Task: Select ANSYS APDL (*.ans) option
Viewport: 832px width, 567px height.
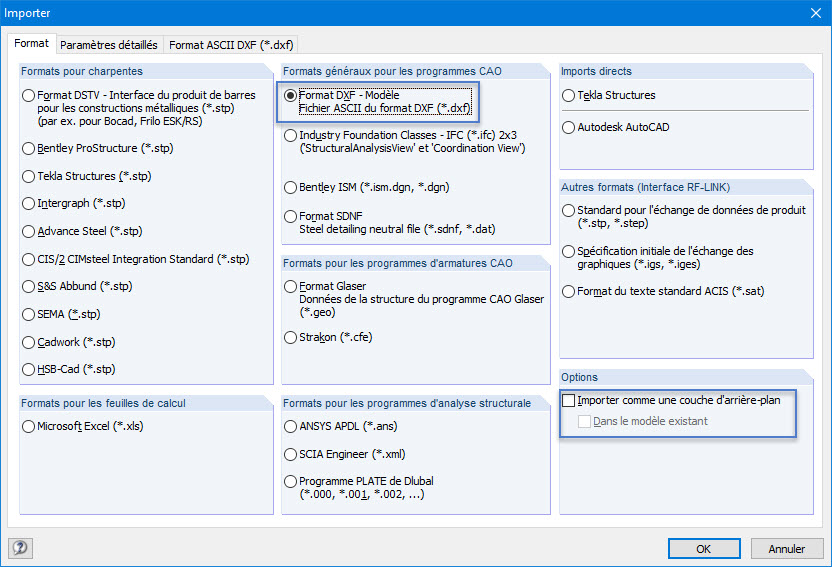Action: [290, 426]
